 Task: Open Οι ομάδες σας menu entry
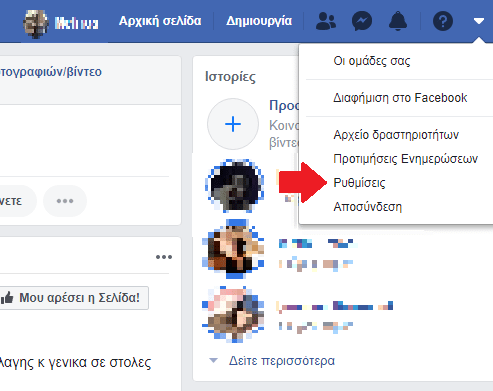click(x=372, y=61)
